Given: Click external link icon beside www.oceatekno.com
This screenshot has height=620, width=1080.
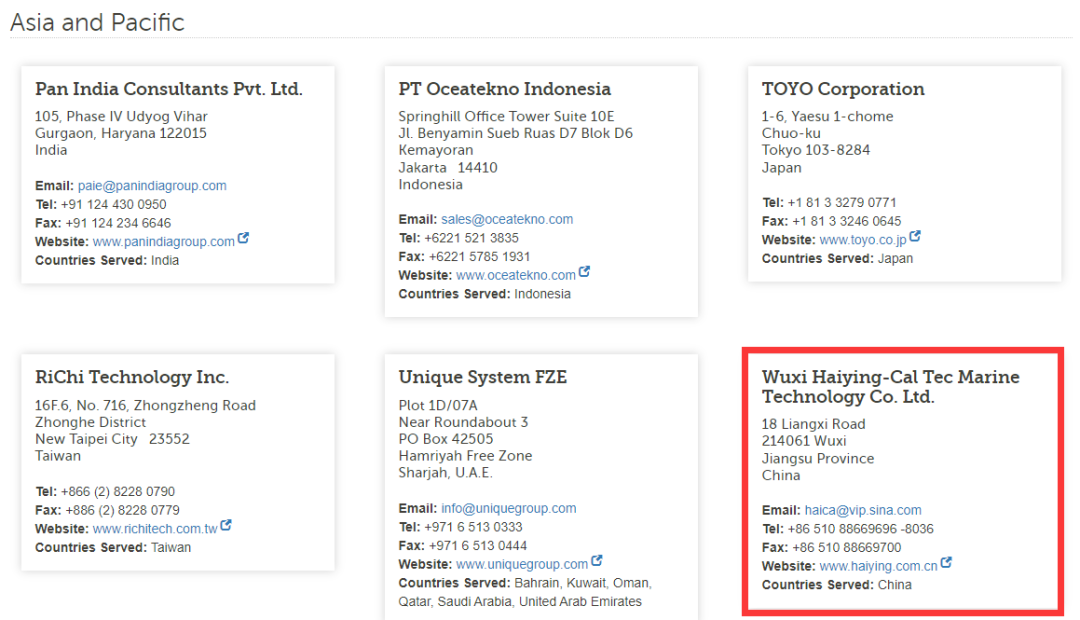Looking at the screenshot, I should point(585,272).
